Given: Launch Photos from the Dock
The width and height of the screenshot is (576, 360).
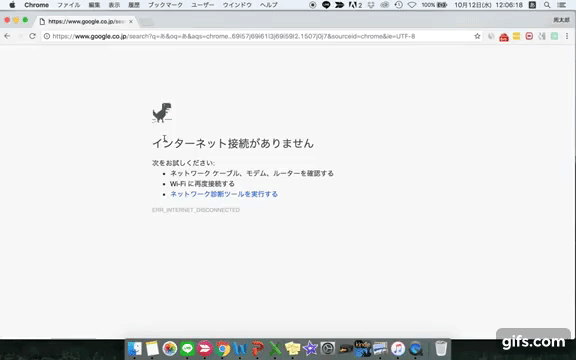Looking at the screenshot, I should pos(170,348).
